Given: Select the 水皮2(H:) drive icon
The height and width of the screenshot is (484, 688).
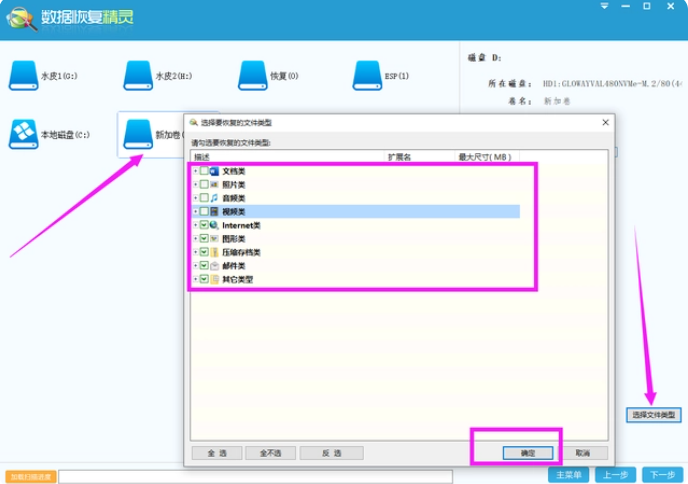Looking at the screenshot, I should point(138,75).
